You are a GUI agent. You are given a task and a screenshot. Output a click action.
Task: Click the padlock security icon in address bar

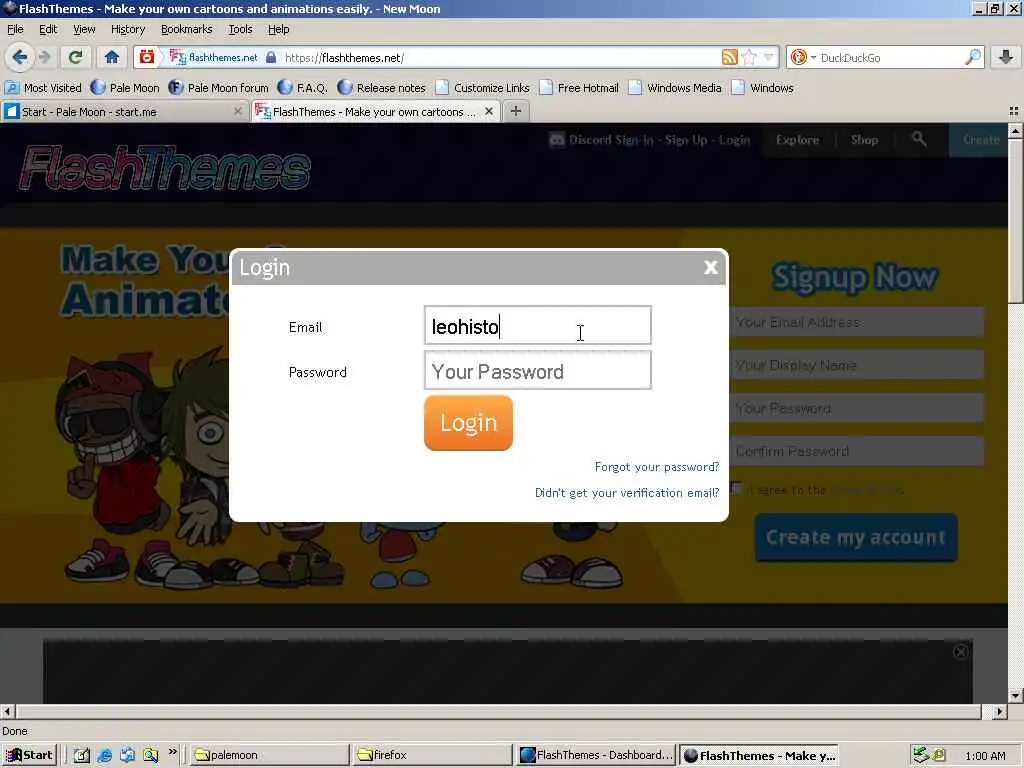click(x=271, y=57)
